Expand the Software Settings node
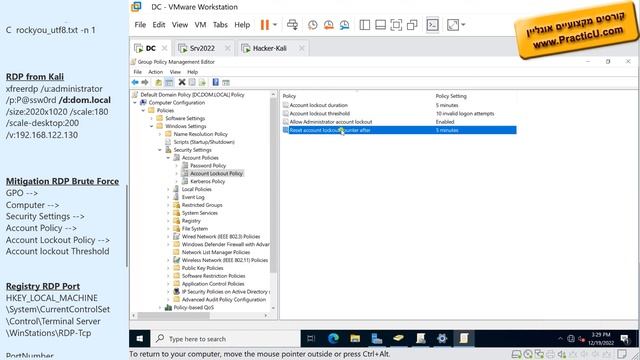Viewport: 640px width, 360px height. (x=151, y=118)
